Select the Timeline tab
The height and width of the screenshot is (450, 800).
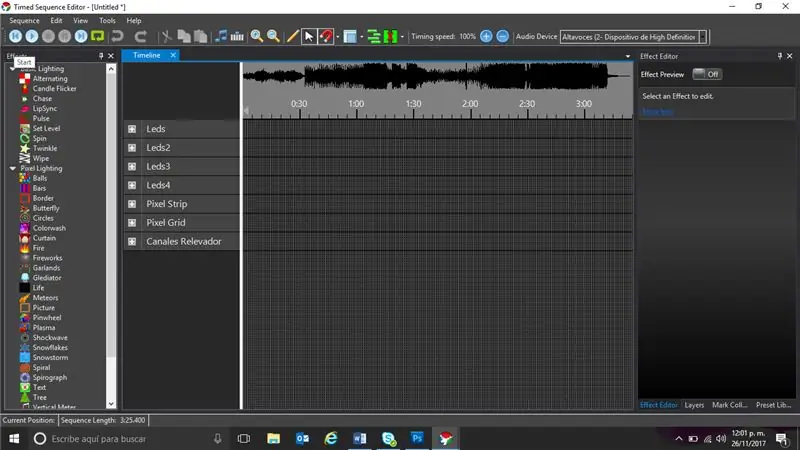146,55
